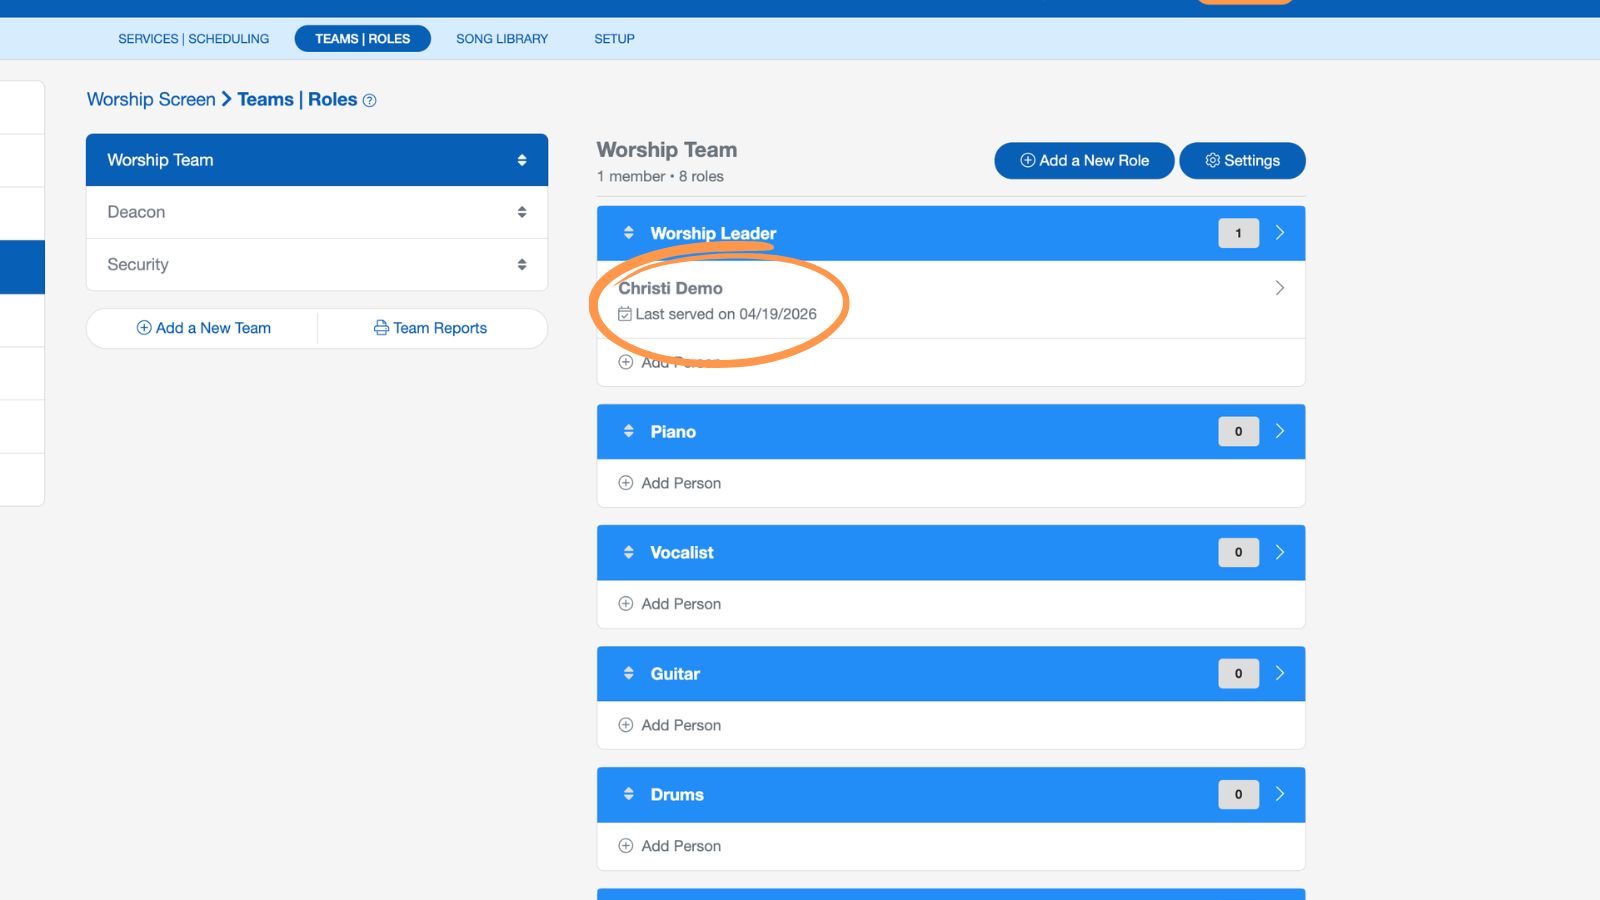Click the Add Person plus icon under Vocalist
1600x900 pixels.
626,604
